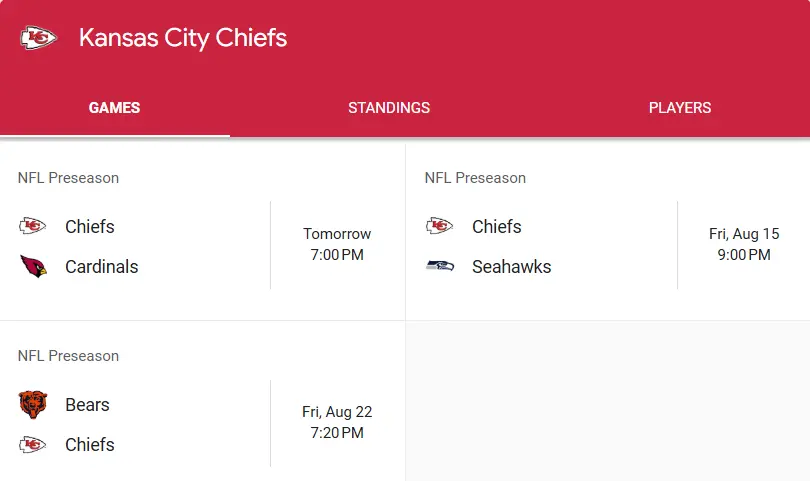
Task: Click the Cardinals team name
Action: [102, 267]
